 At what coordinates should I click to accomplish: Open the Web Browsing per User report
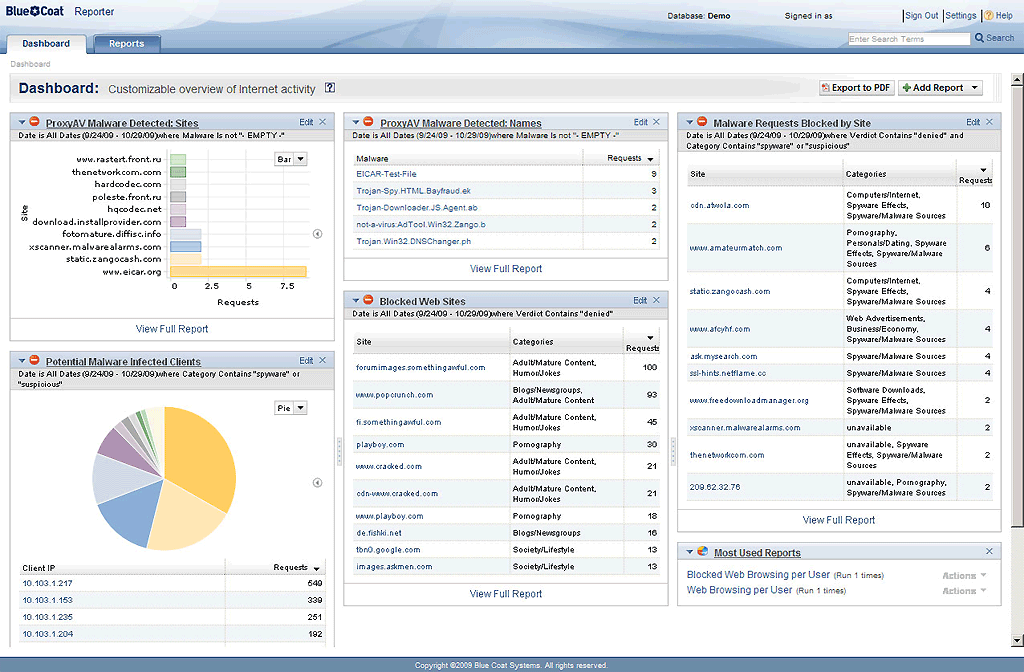click(739, 590)
